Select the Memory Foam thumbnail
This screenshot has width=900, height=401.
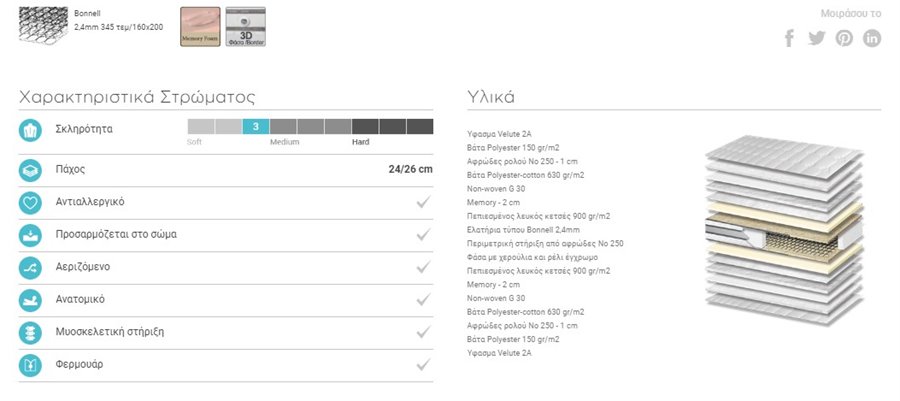tap(200, 26)
